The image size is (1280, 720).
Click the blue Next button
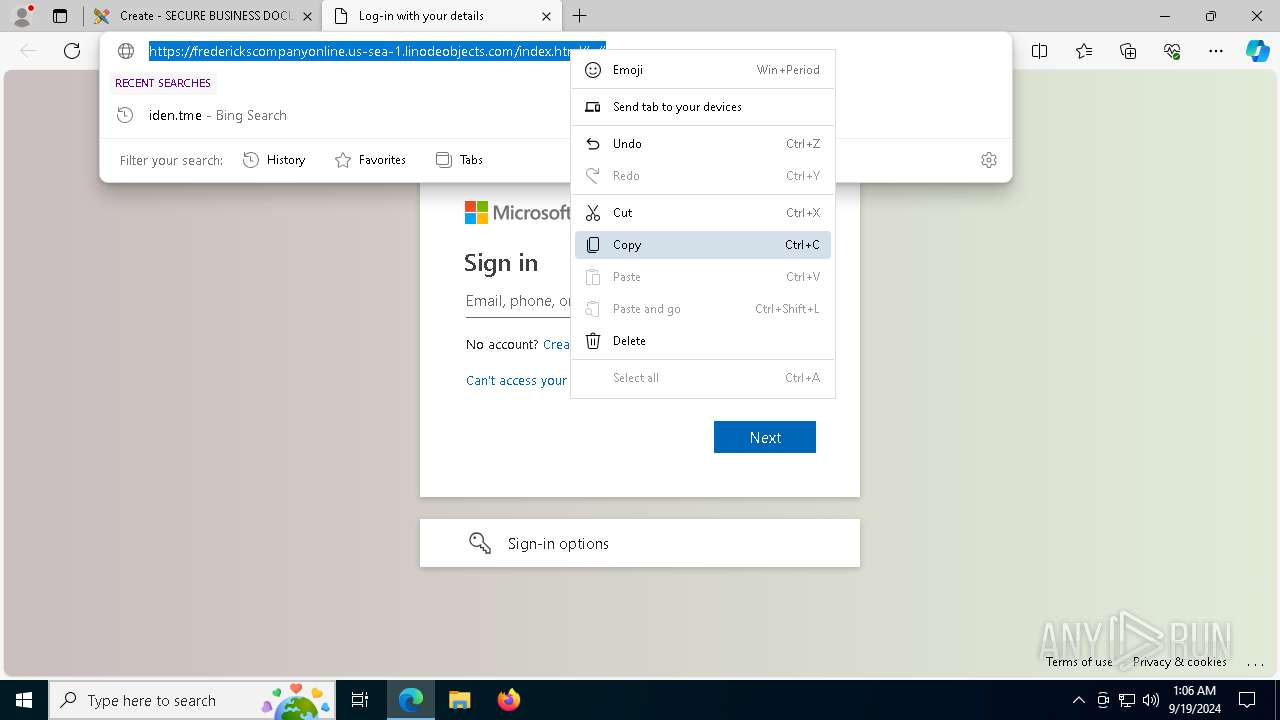[765, 437]
